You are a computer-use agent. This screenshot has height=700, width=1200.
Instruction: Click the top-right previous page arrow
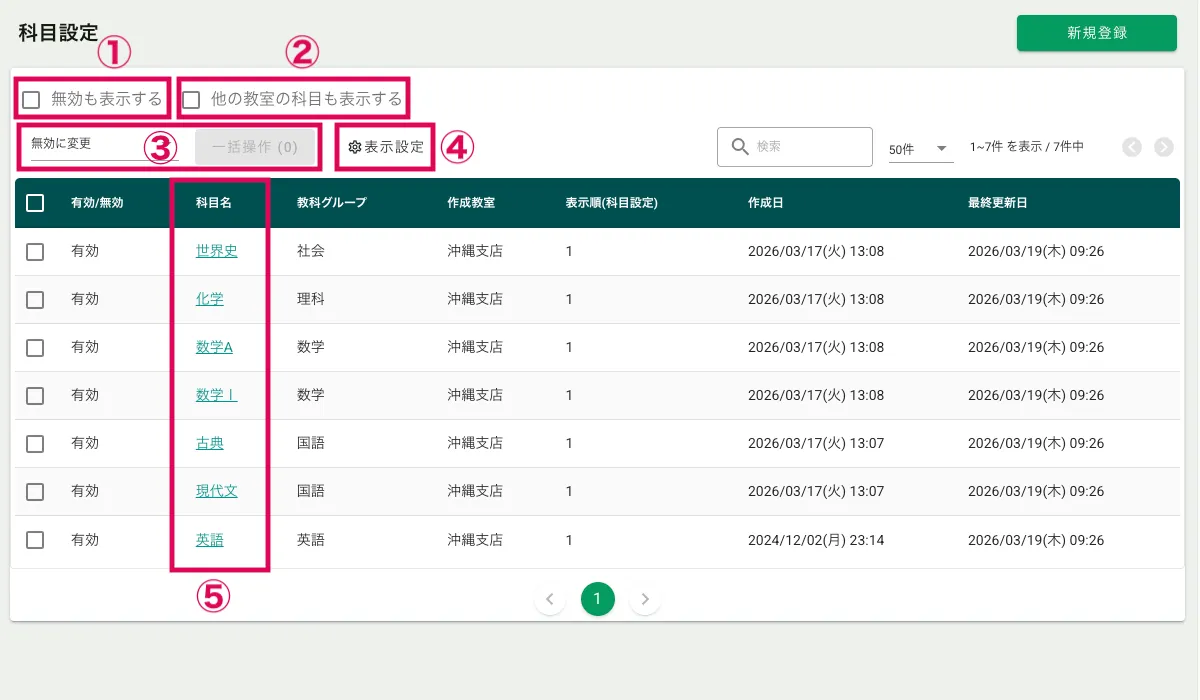[x=1131, y=147]
